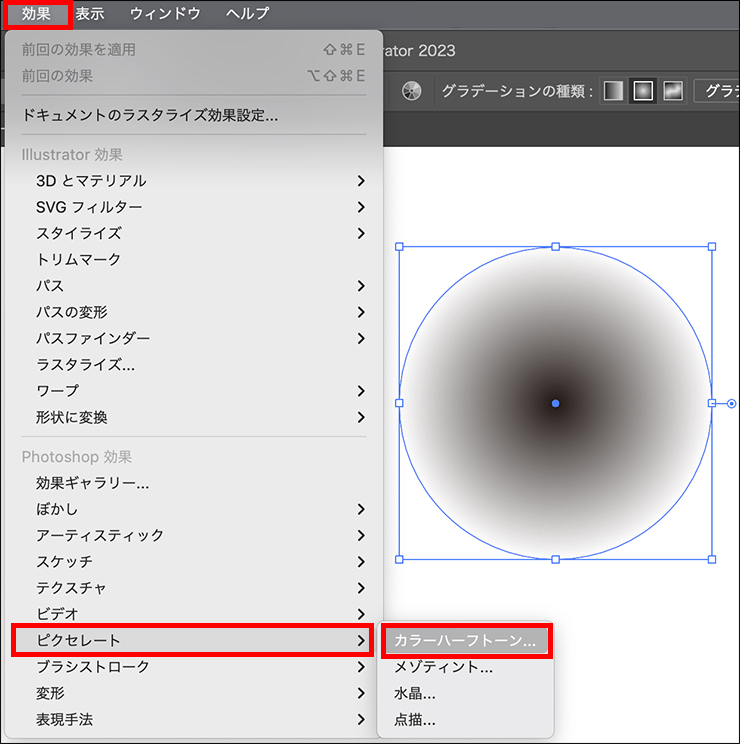Click the recolor artwork color wheel icon
The image size is (740, 744).
pyautogui.click(x=411, y=91)
